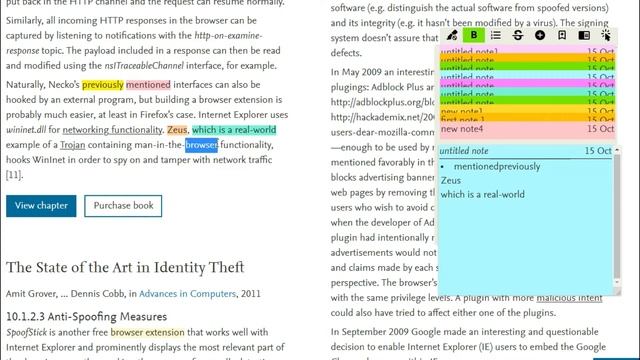Open the 'new note4' pink note

[527, 129]
